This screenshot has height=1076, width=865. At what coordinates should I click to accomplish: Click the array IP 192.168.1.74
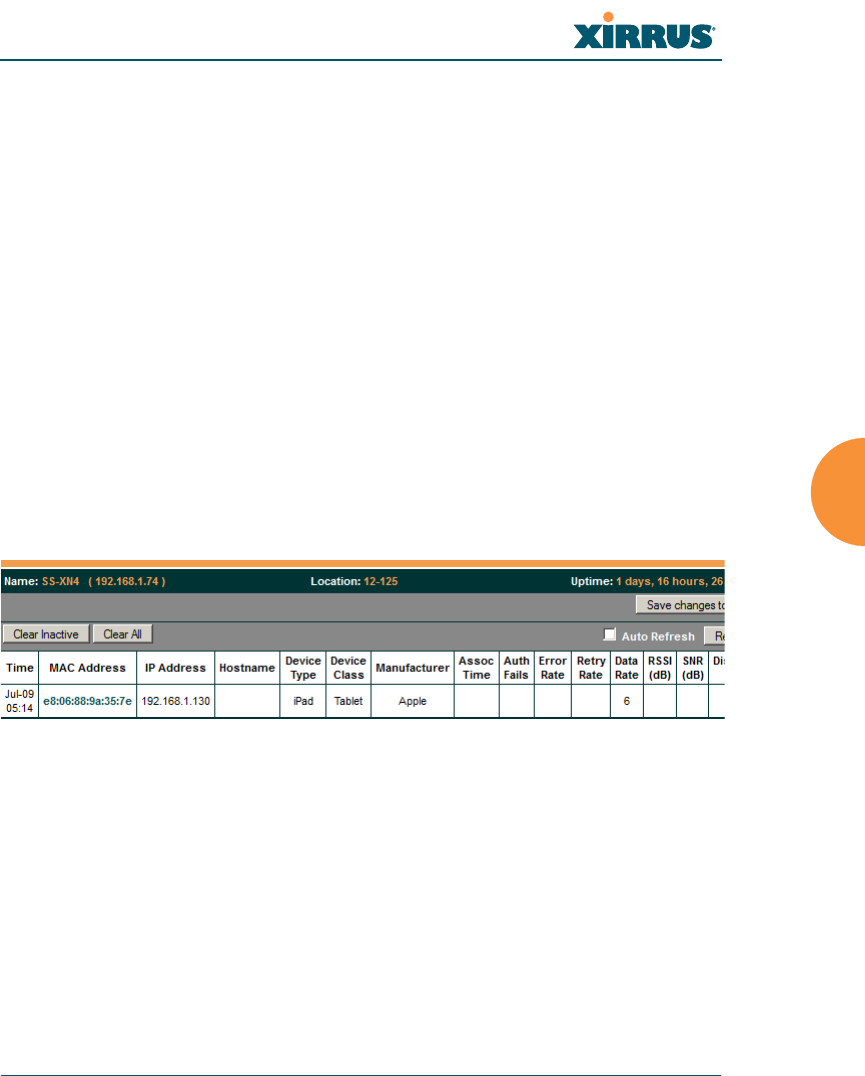click(x=127, y=581)
